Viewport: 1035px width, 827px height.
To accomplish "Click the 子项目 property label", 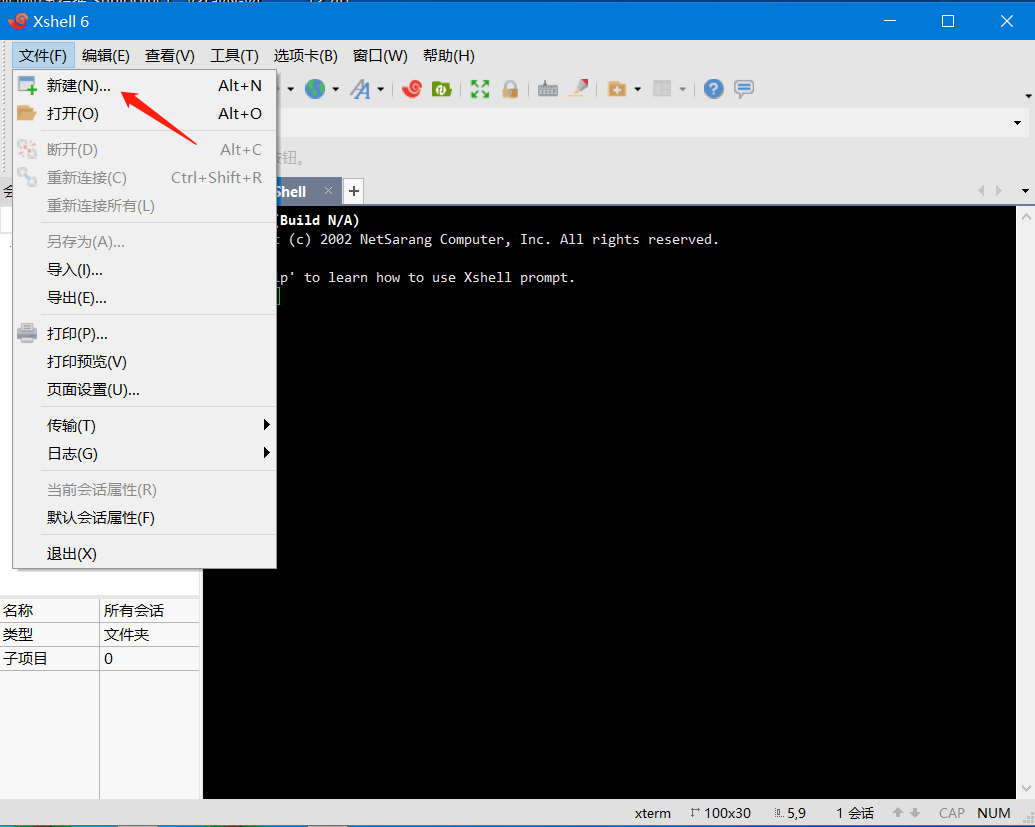I will point(25,659).
